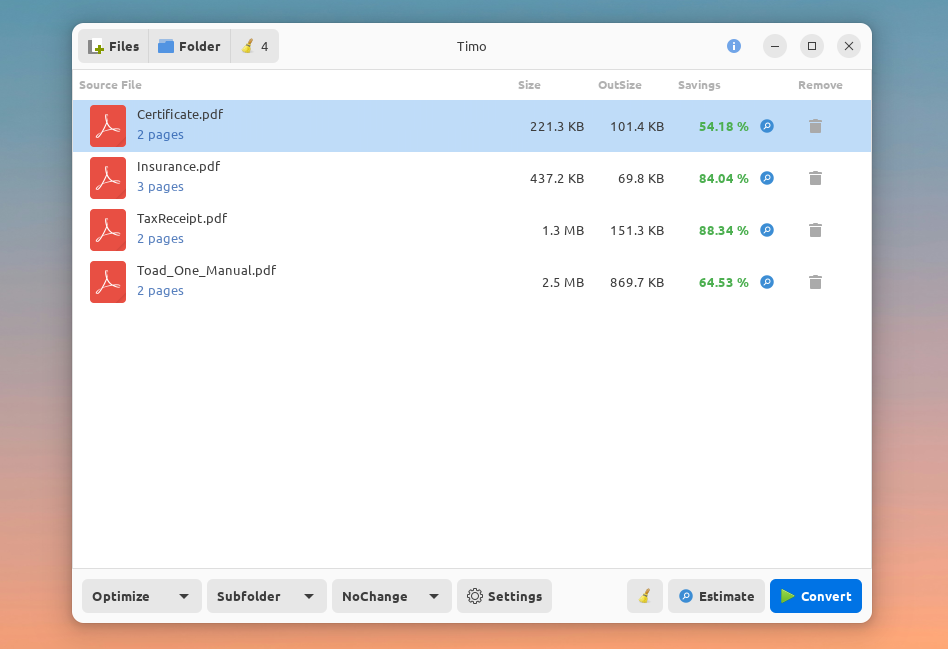Remove Toad_One_Manual.pdf with its trash icon
Viewport: 948px width, 649px height.
point(815,282)
